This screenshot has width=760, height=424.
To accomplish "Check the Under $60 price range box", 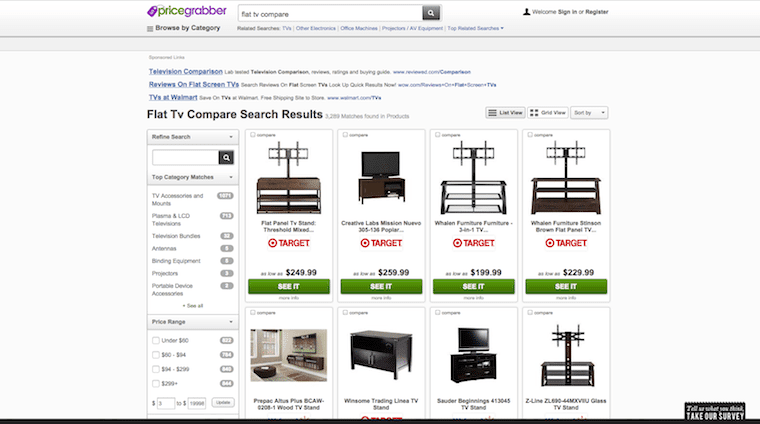I will pyautogui.click(x=156, y=340).
